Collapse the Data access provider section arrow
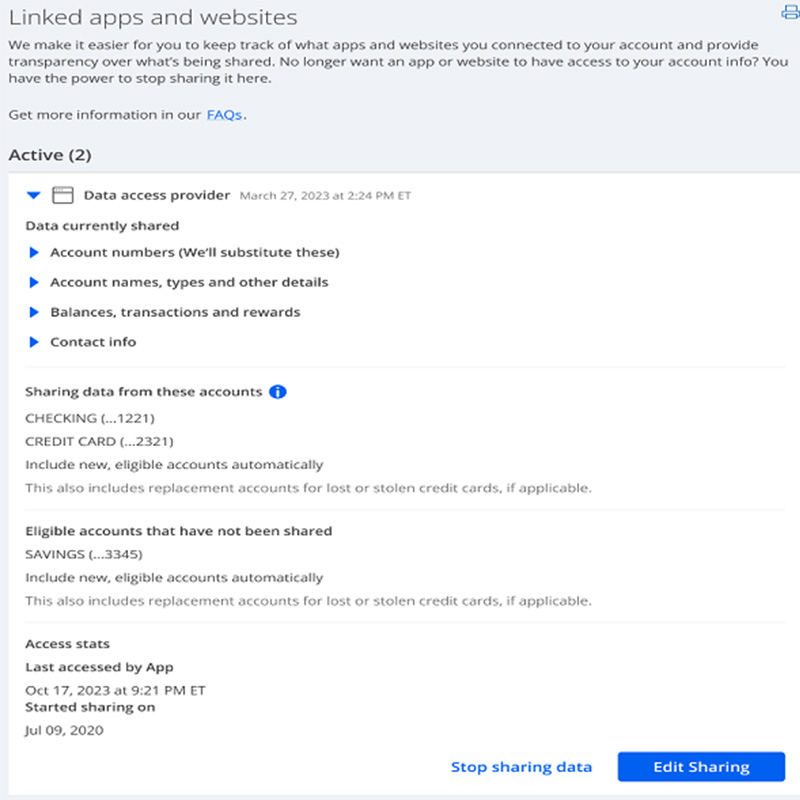 point(34,195)
